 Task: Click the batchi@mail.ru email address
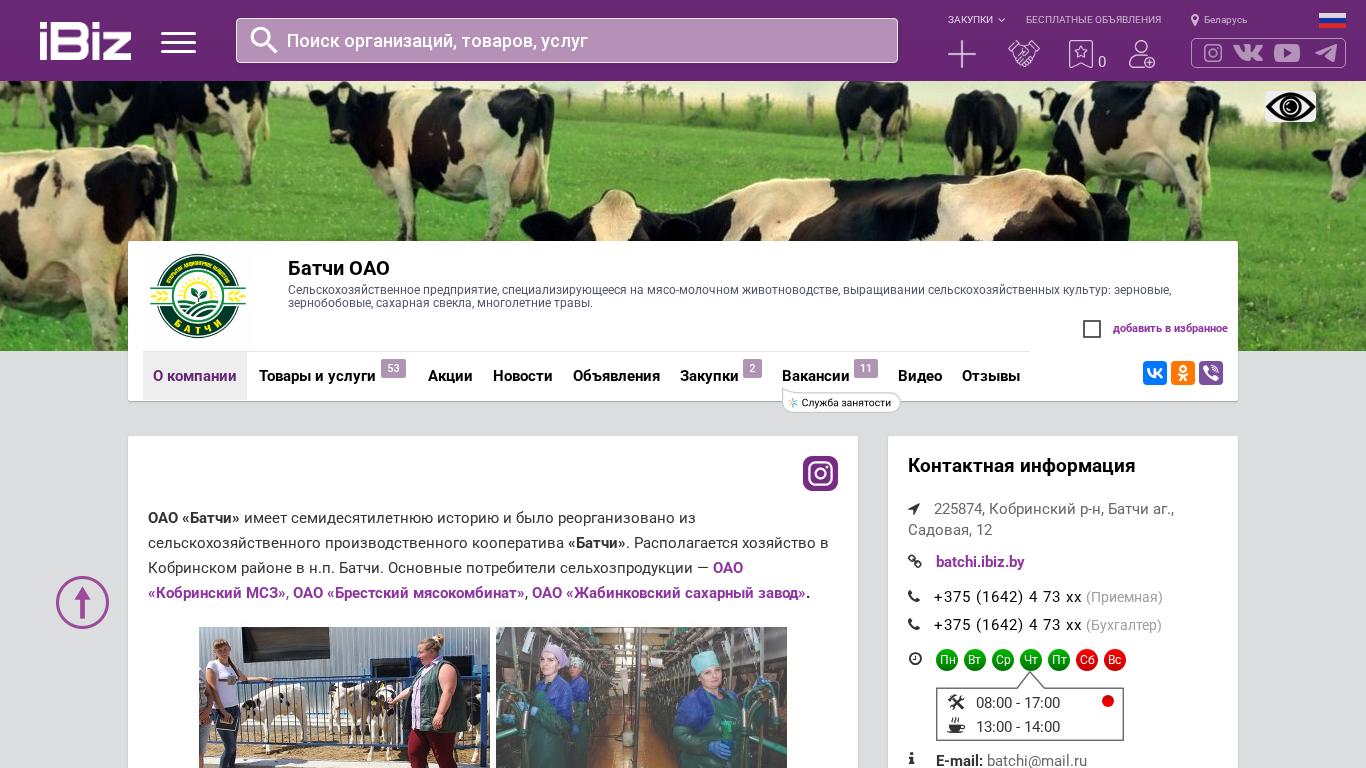pos(1037,761)
